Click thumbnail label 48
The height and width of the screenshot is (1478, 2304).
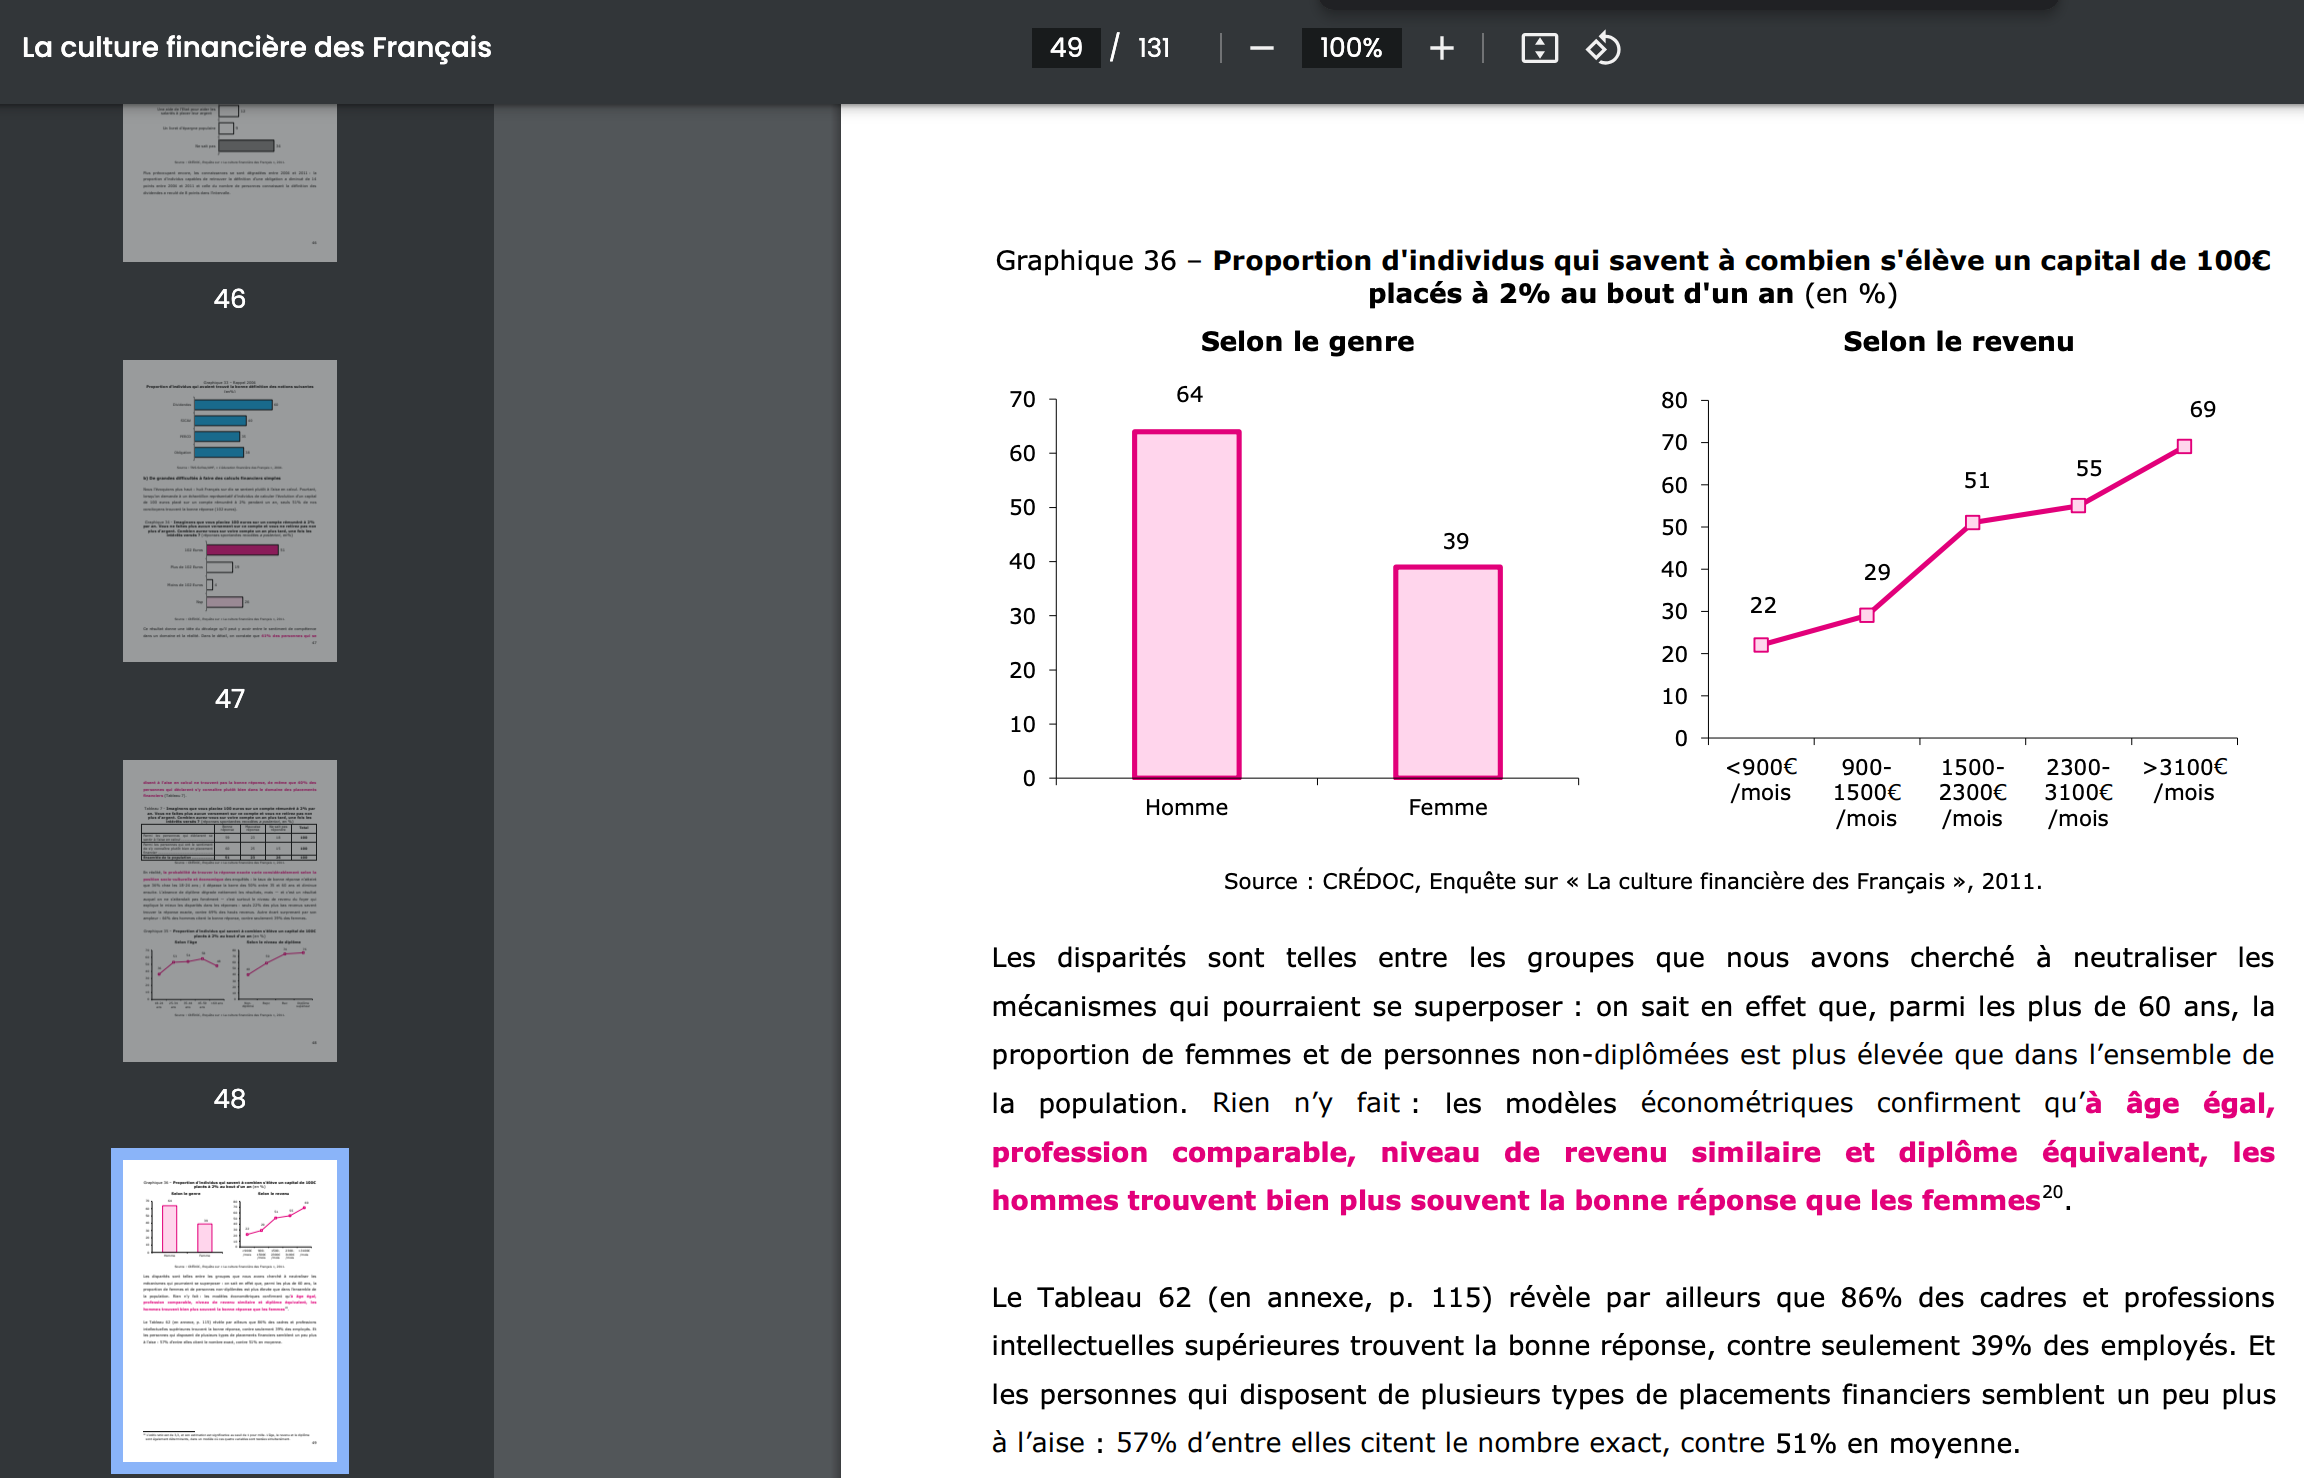pyautogui.click(x=230, y=1098)
